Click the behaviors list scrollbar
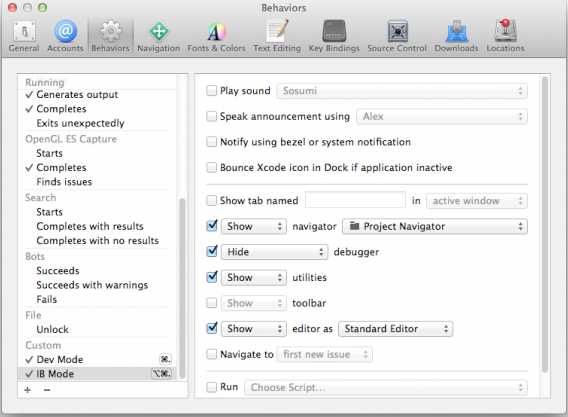 182,288
